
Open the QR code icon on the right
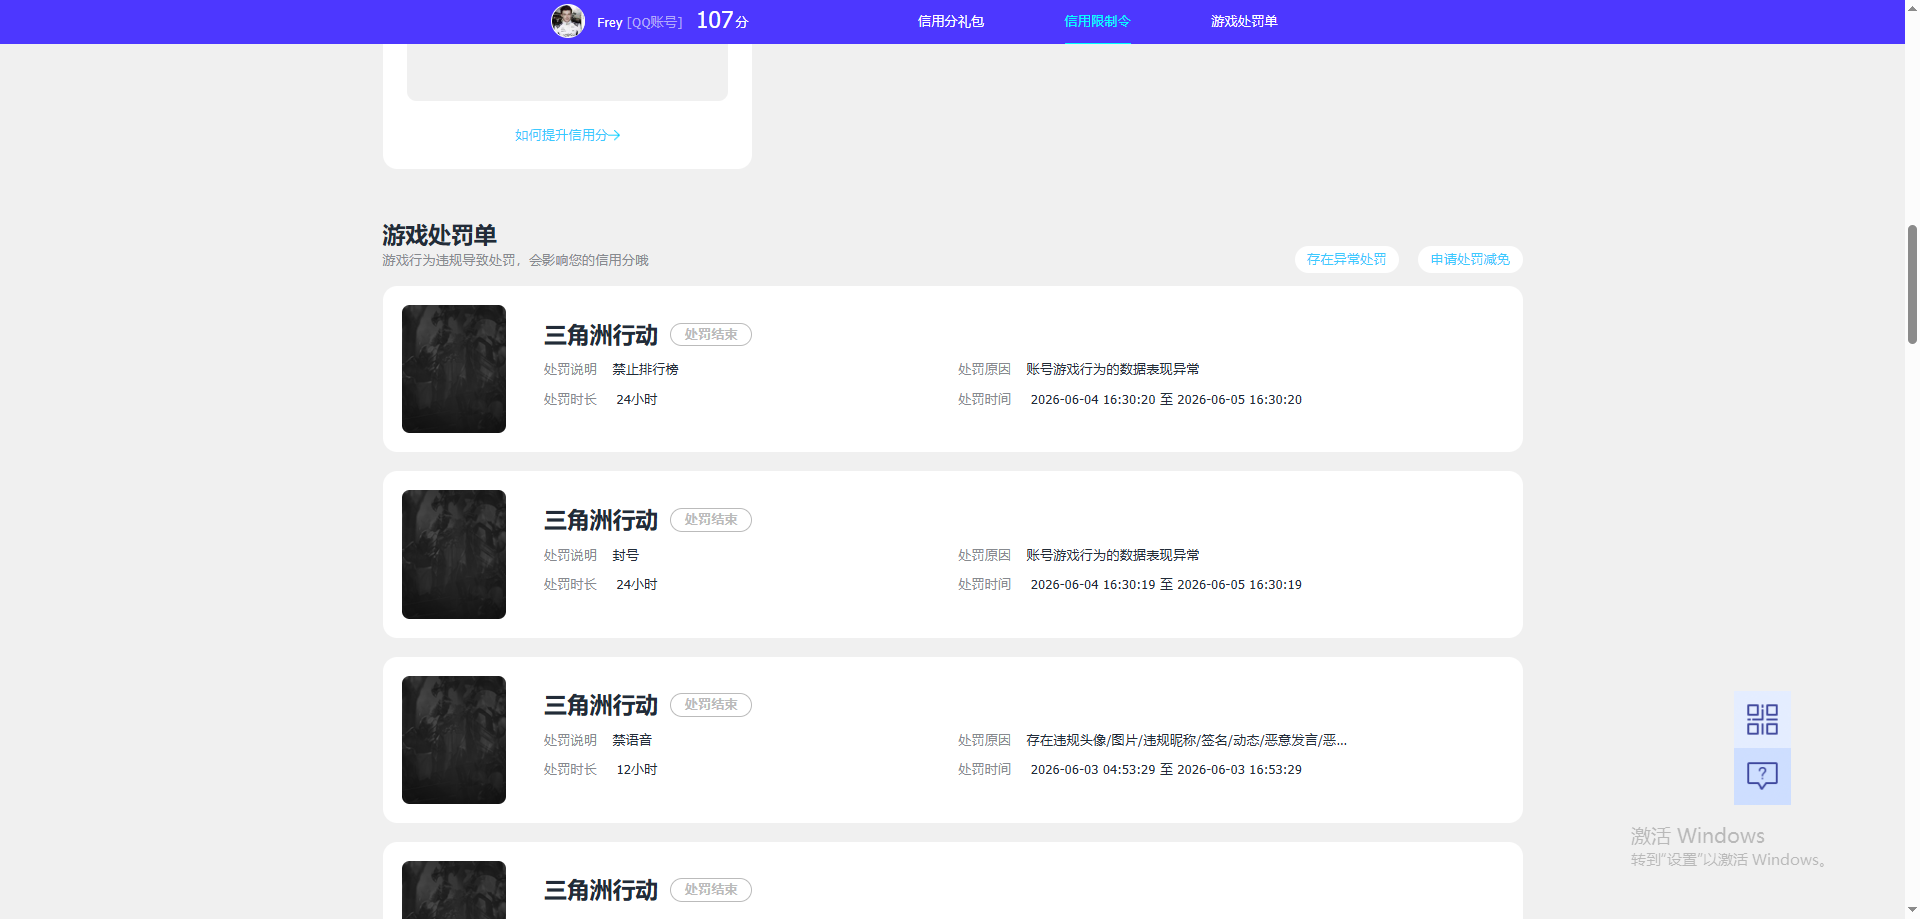tap(1762, 720)
